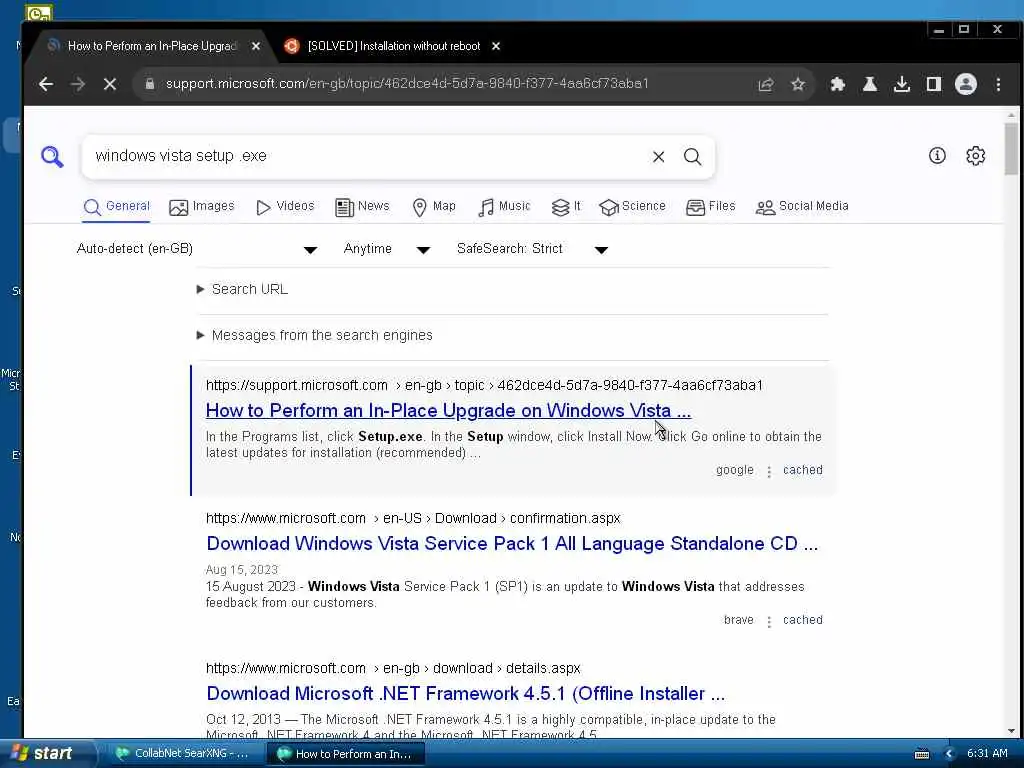Click the browser forward arrow
This screenshot has height=768, width=1024.
click(x=78, y=84)
